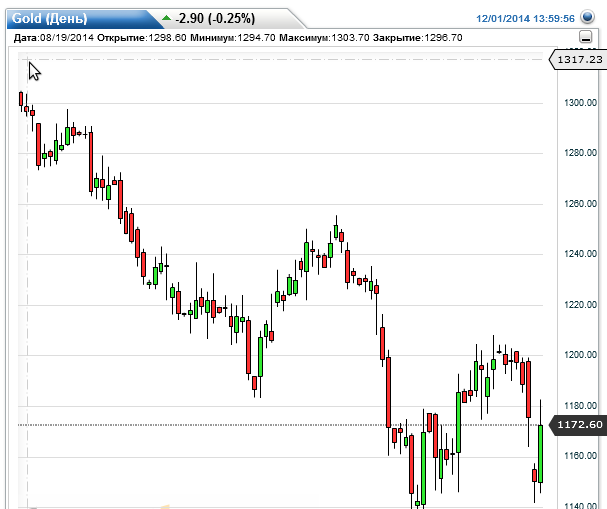Click the 1172.60 current price label
Screen dimensions: 607x509
[x=579, y=425]
